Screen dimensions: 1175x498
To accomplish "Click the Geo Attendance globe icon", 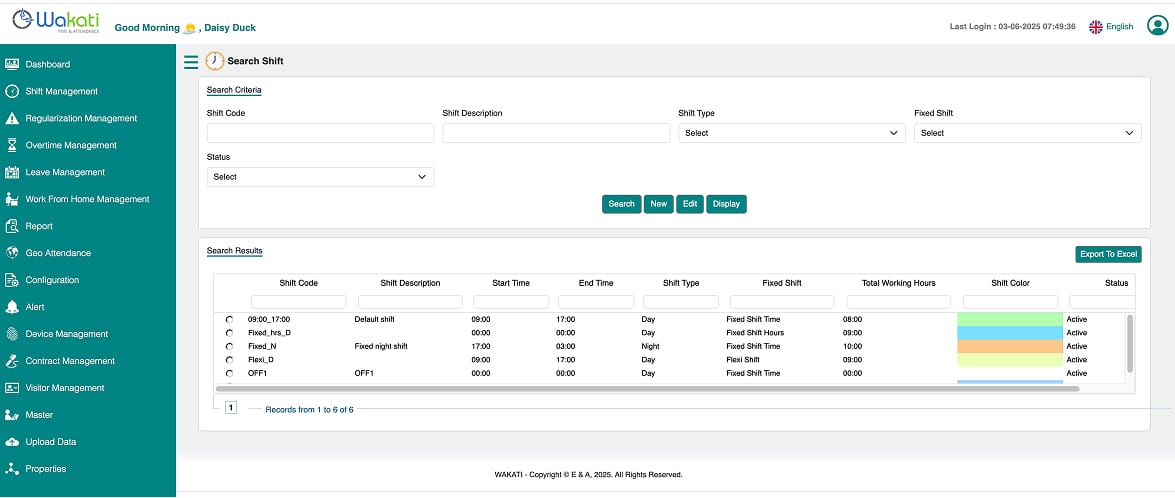I will [12, 253].
